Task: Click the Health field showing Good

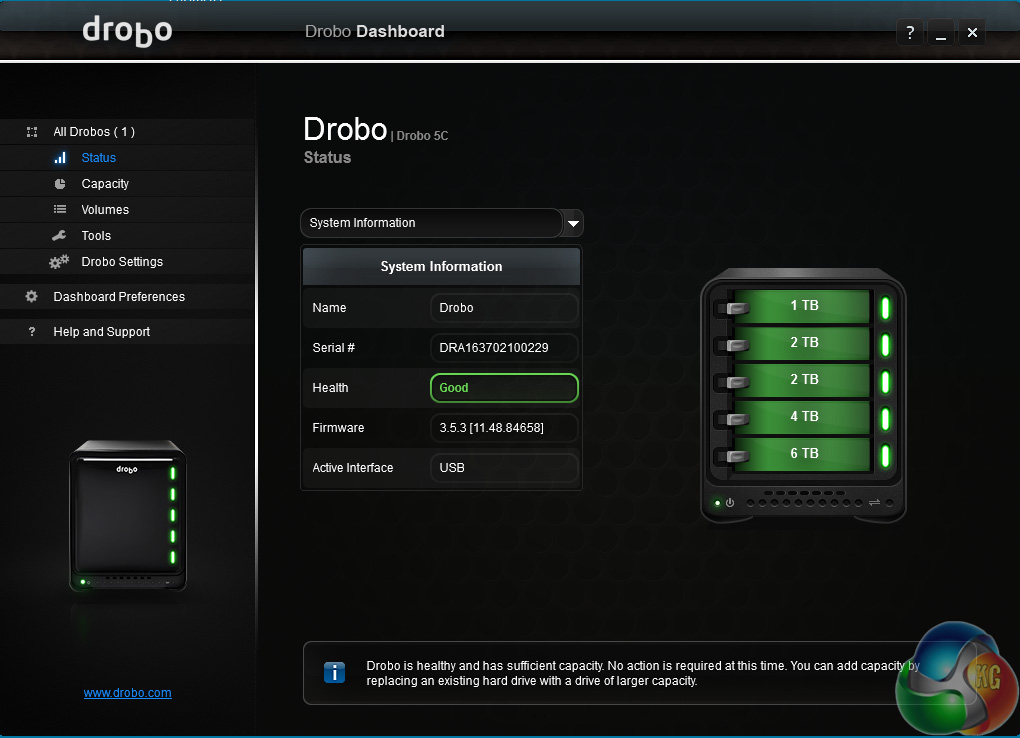Action: [504, 388]
